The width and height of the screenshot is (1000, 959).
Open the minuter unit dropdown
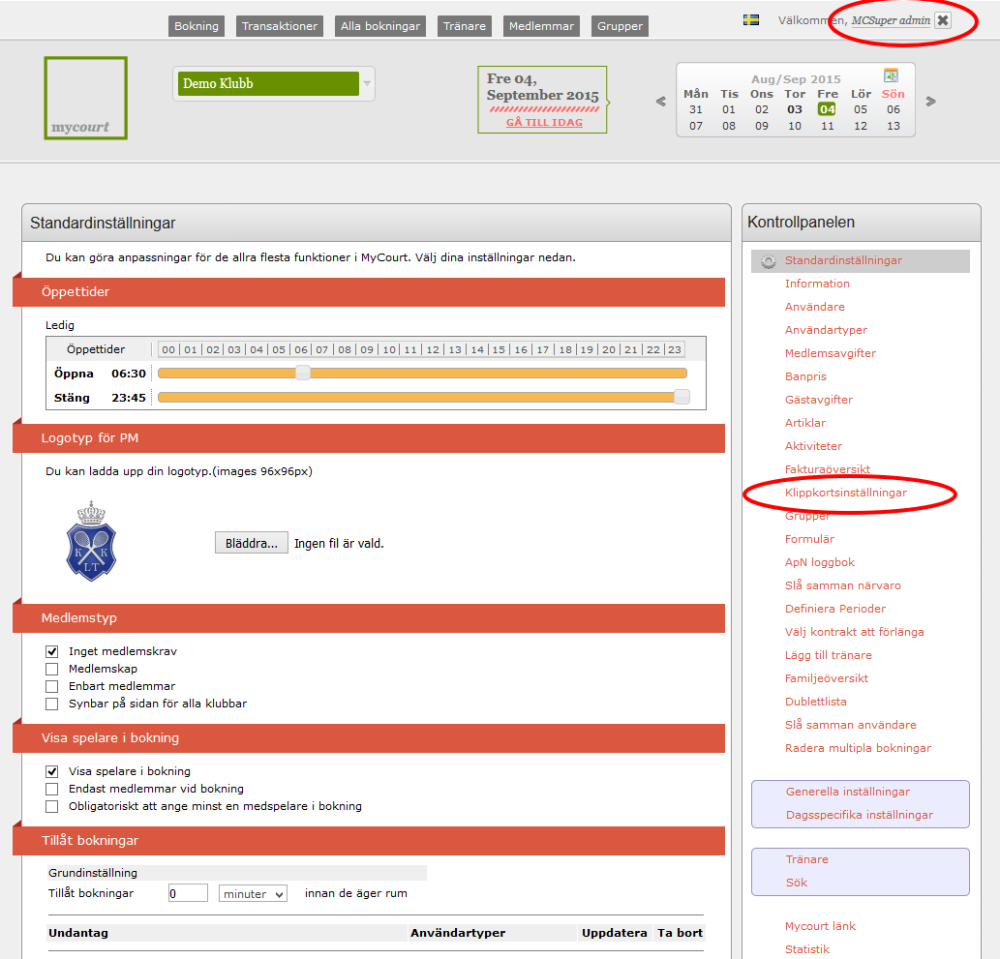[253, 893]
